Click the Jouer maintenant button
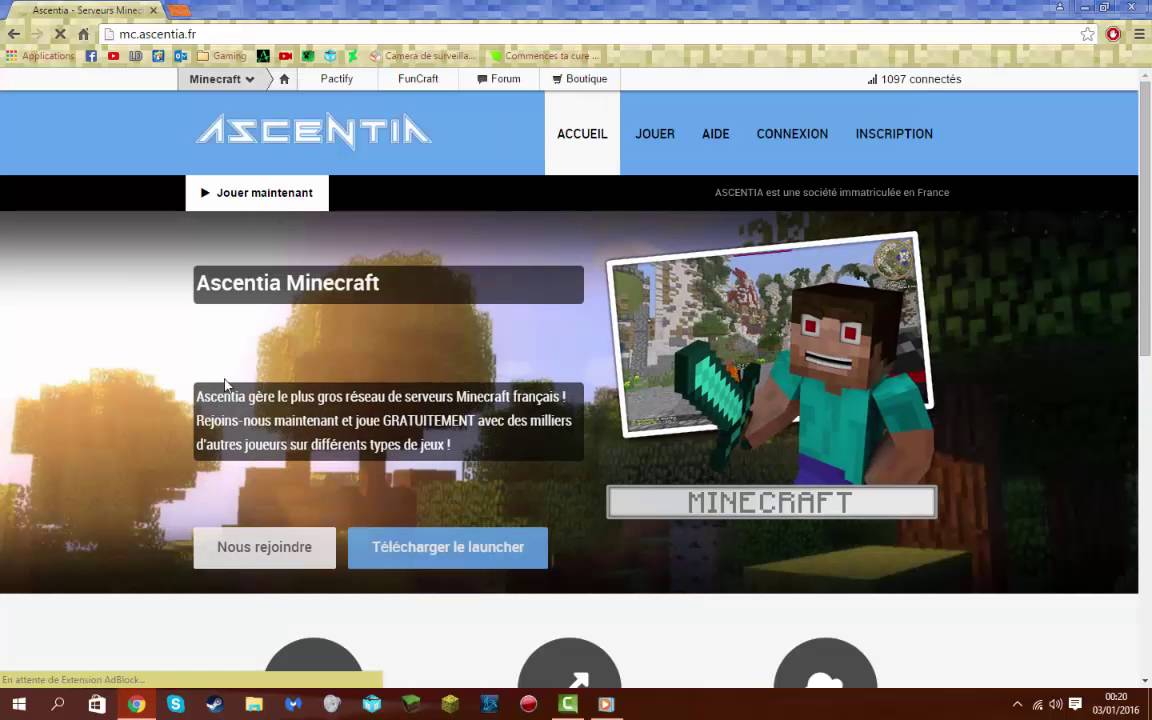Viewport: 1152px width, 720px height. pos(257,192)
